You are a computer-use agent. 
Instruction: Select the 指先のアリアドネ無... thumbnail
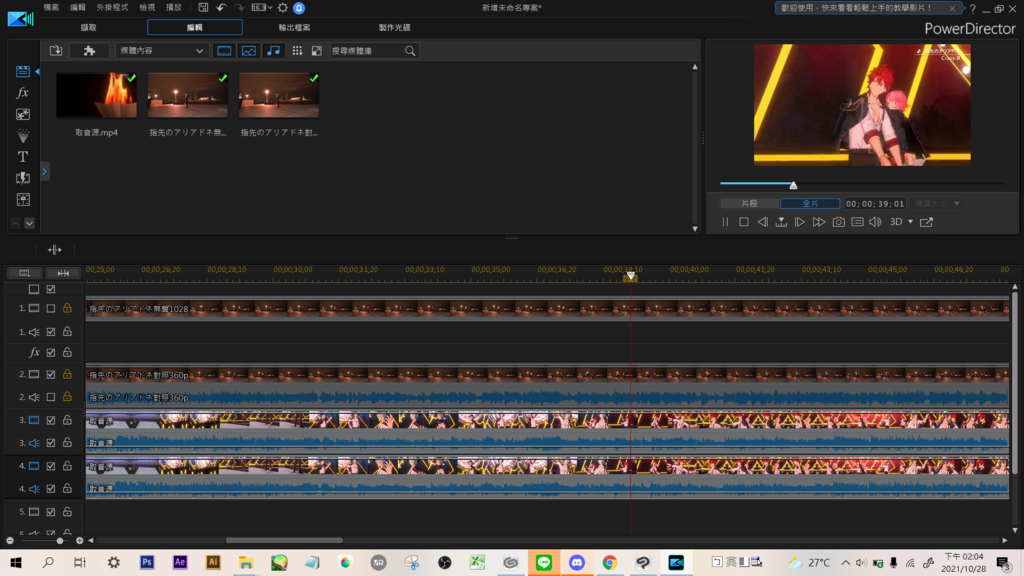pyautogui.click(x=188, y=95)
